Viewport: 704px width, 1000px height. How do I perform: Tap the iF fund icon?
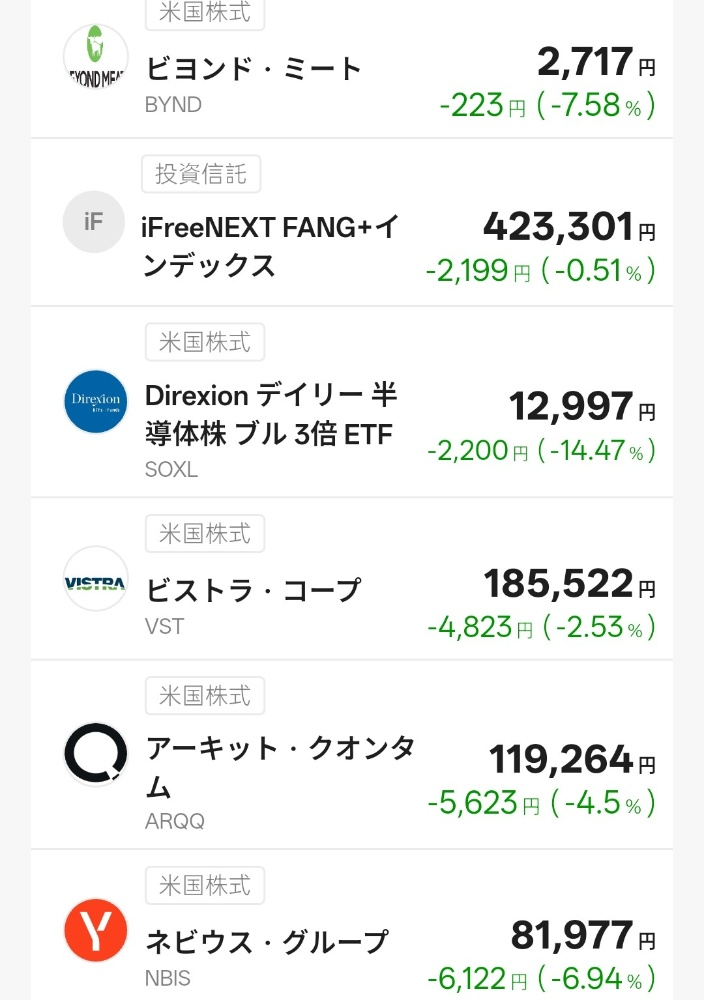(94, 222)
